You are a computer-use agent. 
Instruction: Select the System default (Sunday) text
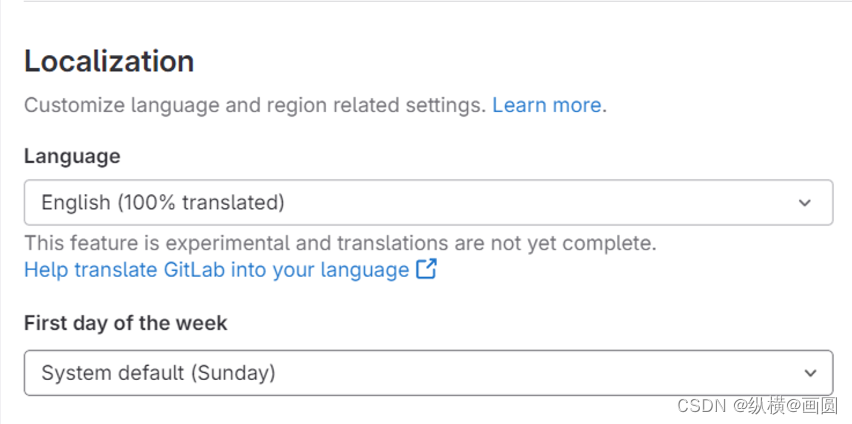point(158,373)
